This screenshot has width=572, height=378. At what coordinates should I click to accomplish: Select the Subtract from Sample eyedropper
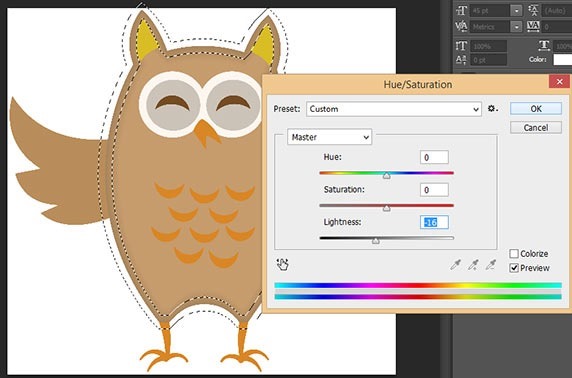click(491, 265)
